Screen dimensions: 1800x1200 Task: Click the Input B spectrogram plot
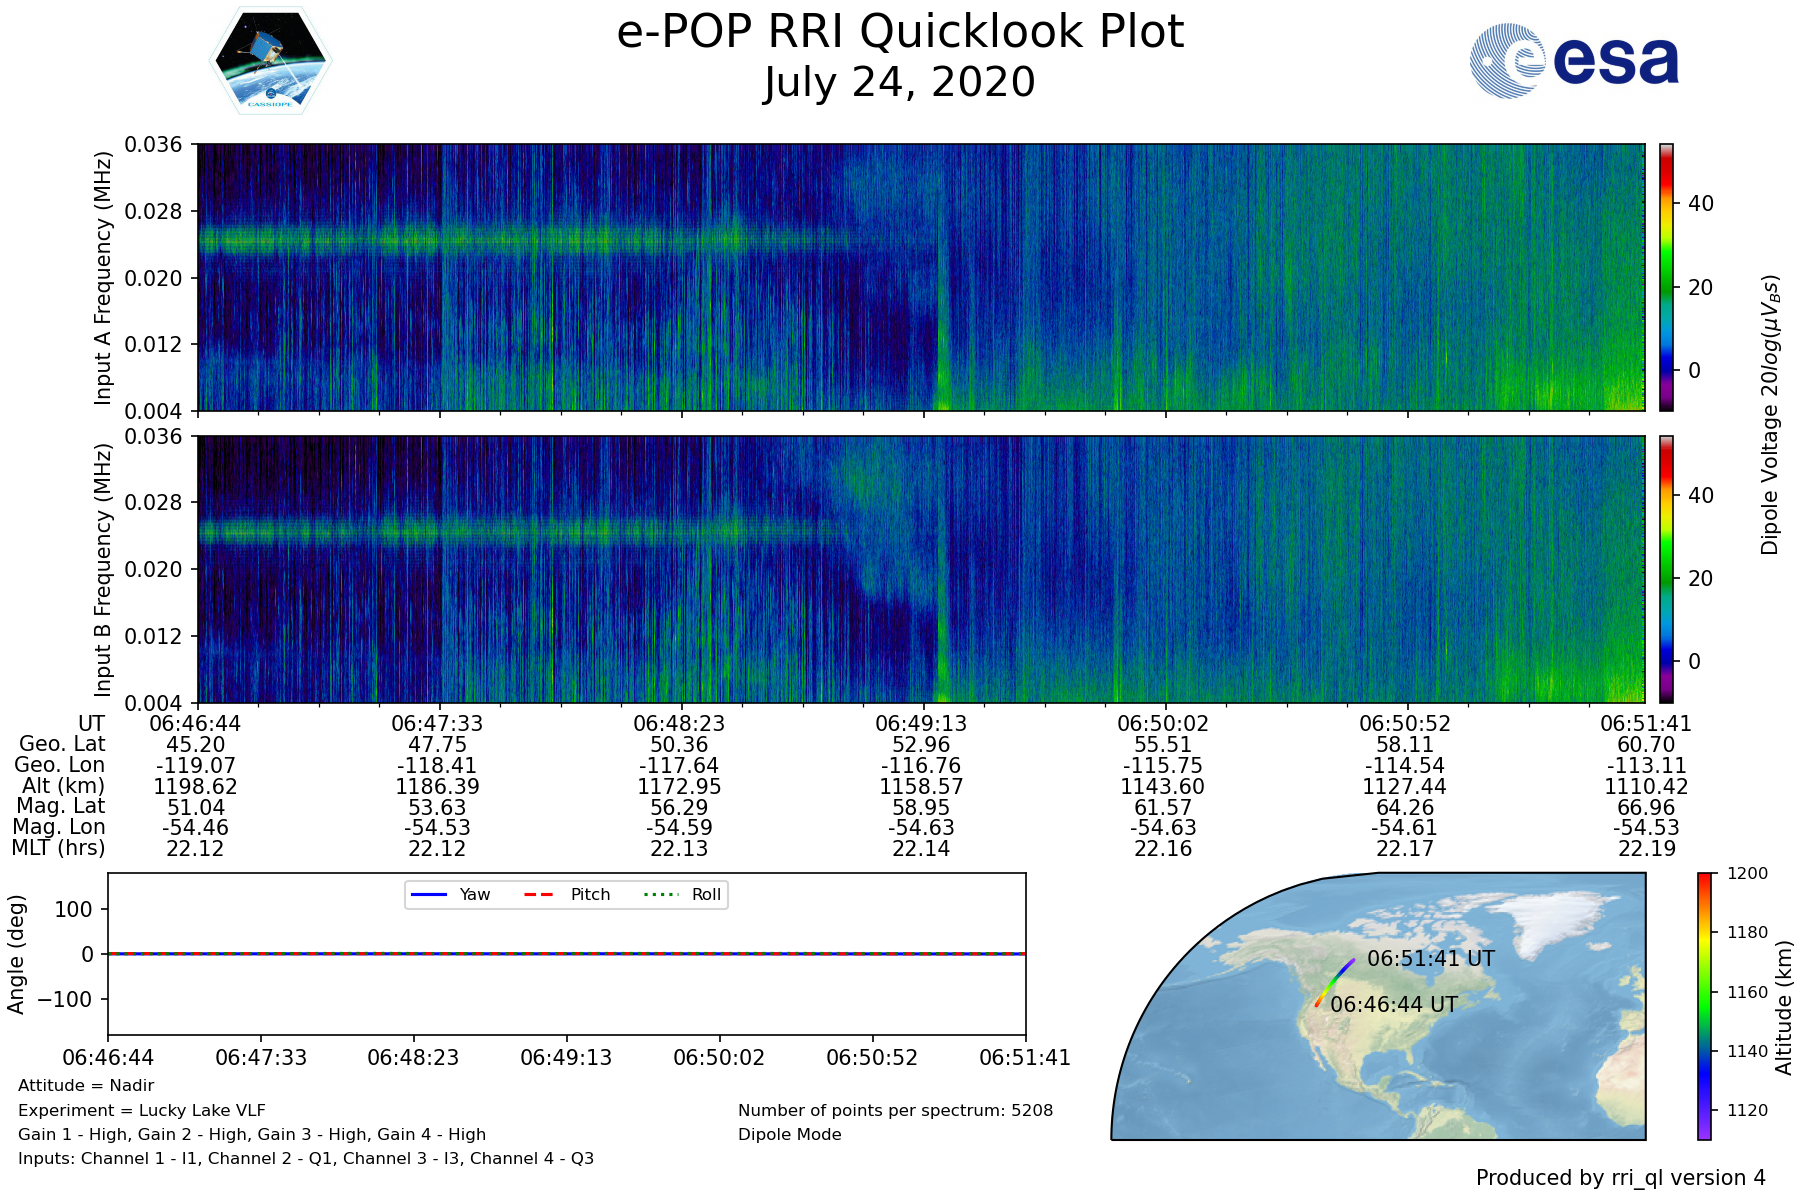920,569
